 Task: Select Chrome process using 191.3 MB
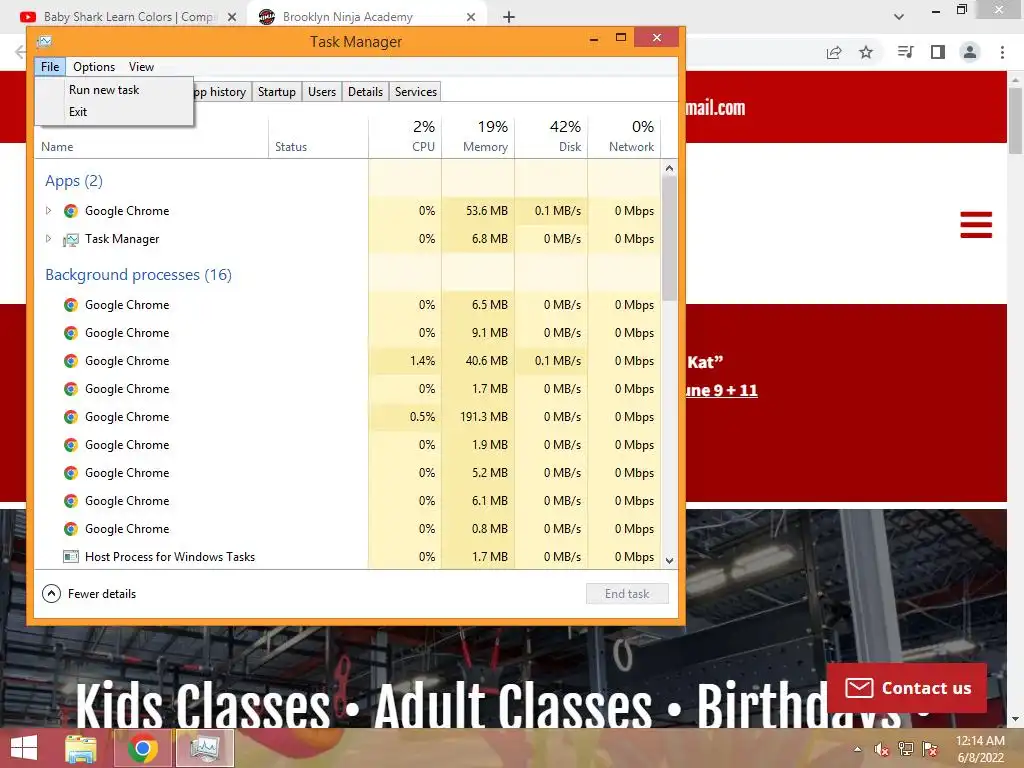point(347,417)
